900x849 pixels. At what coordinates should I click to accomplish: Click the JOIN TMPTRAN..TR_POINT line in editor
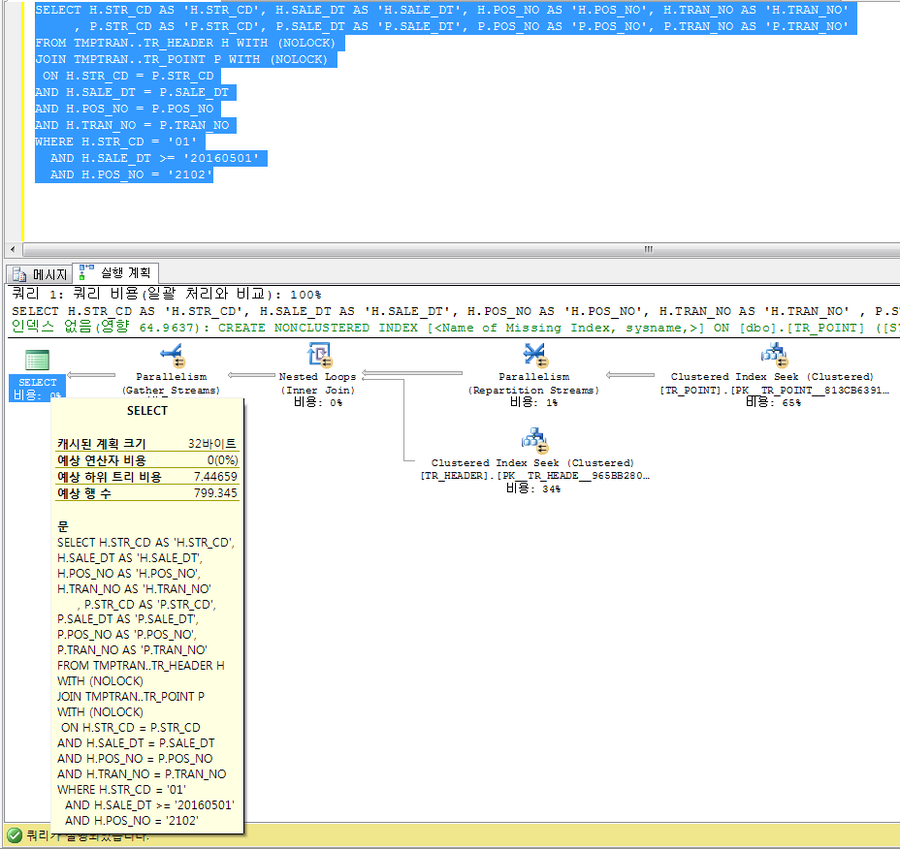tap(181, 60)
